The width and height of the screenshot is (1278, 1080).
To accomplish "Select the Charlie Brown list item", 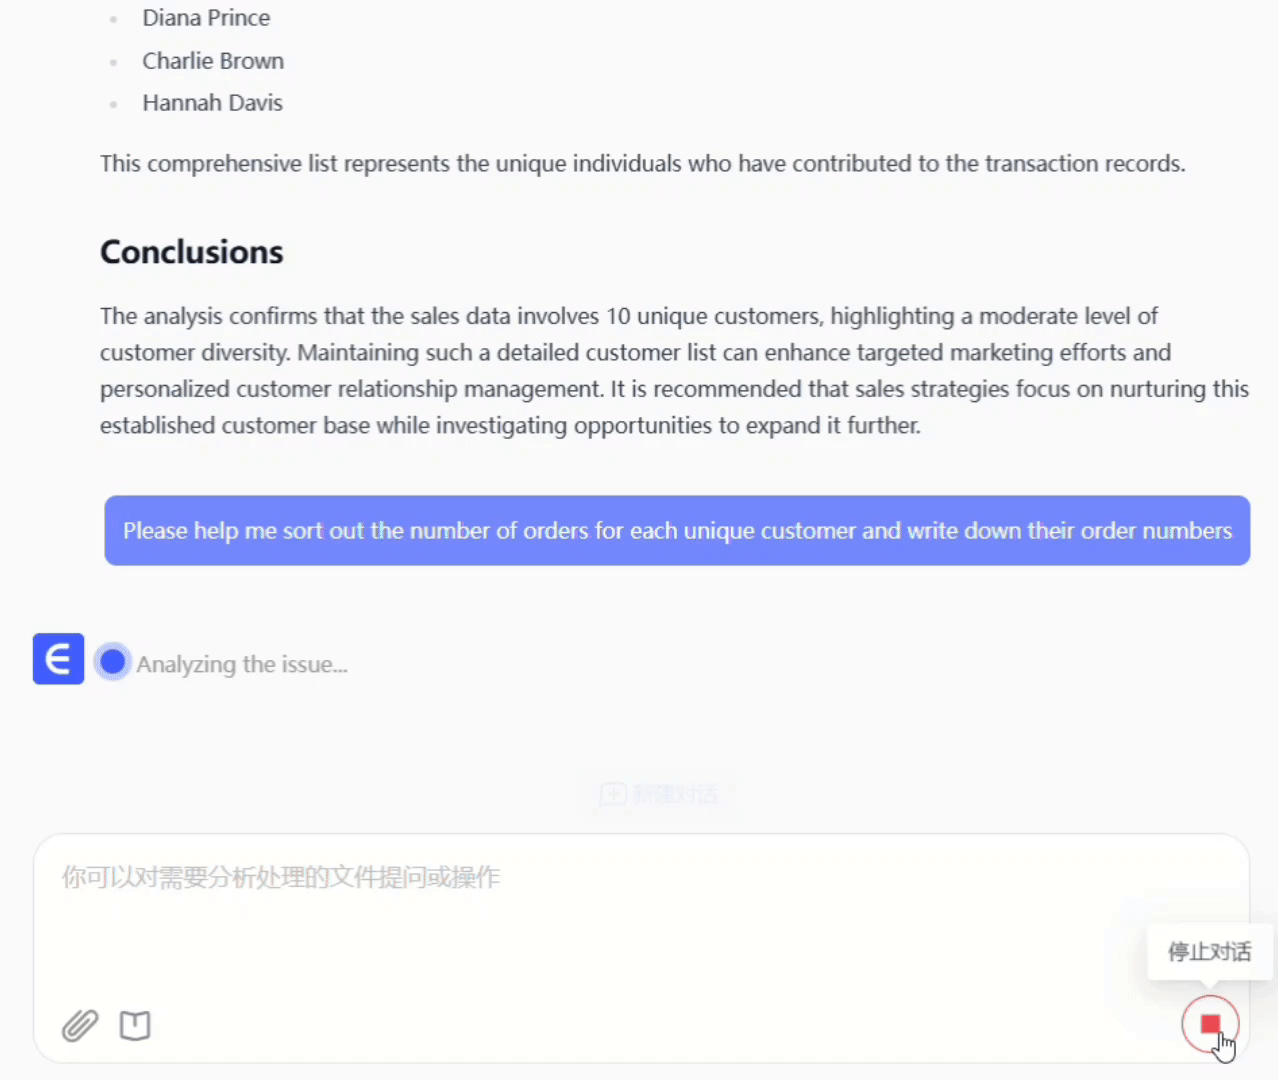I will coord(213,61).
